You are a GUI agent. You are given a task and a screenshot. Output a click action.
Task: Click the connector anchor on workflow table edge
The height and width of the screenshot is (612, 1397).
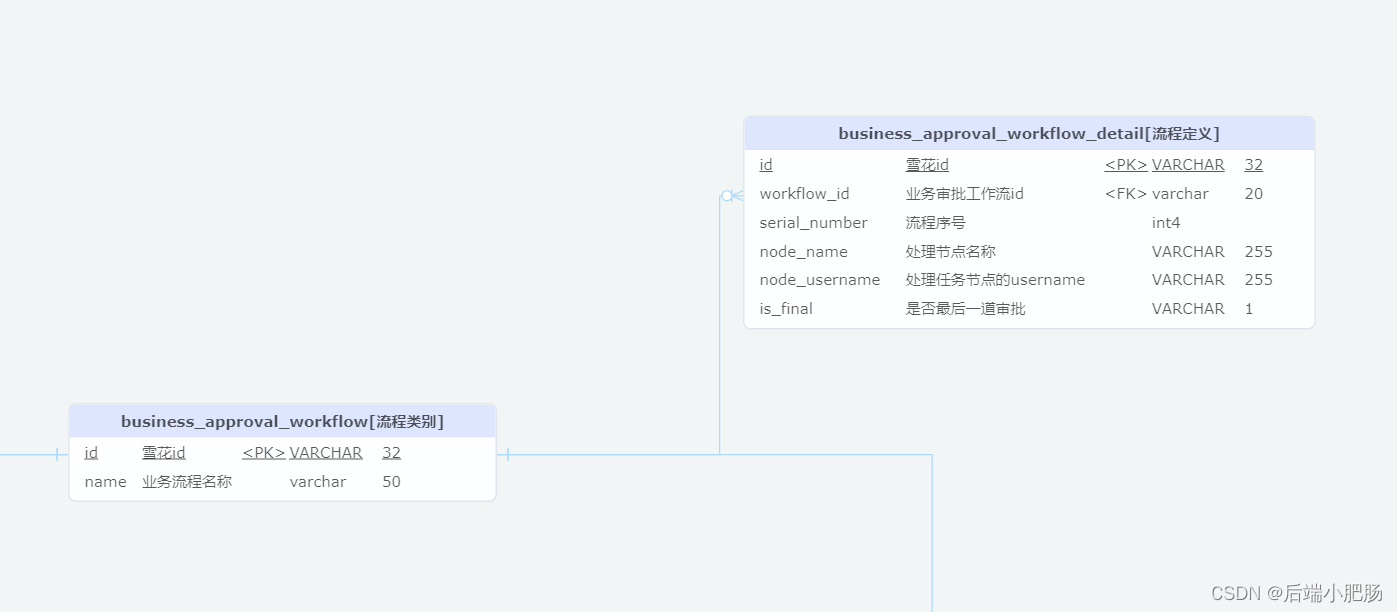(x=506, y=454)
